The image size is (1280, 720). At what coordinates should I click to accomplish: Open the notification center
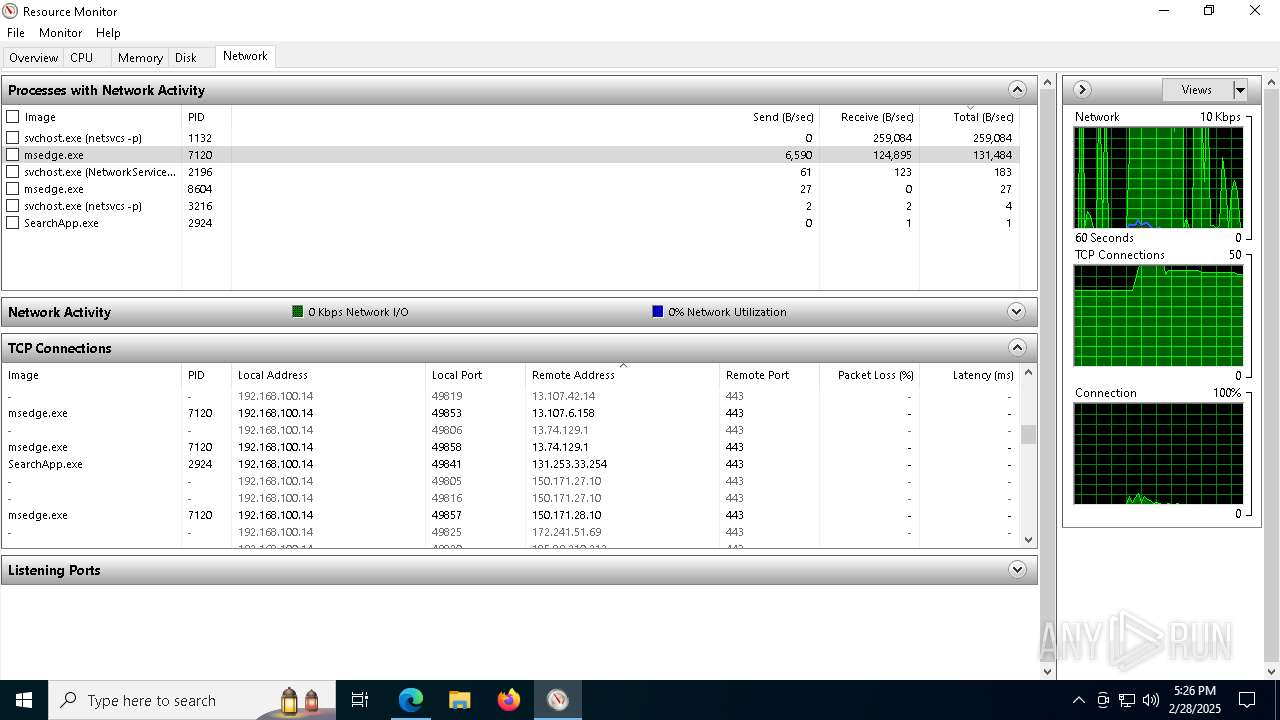pyautogui.click(x=1247, y=700)
